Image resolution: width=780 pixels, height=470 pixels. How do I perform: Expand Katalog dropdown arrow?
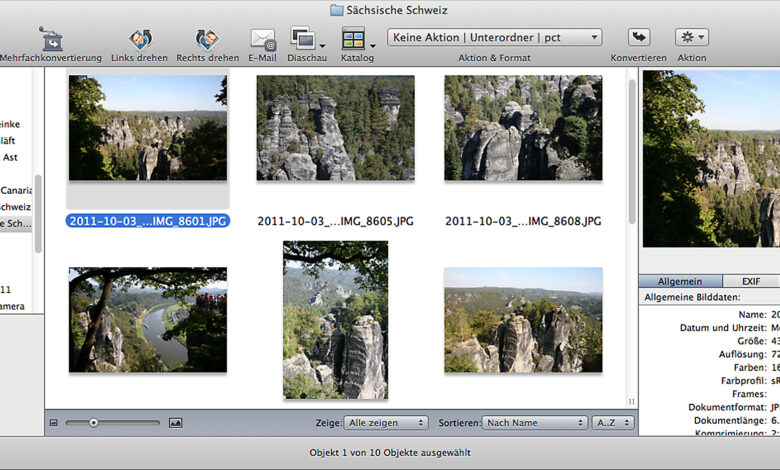pos(373,46)
